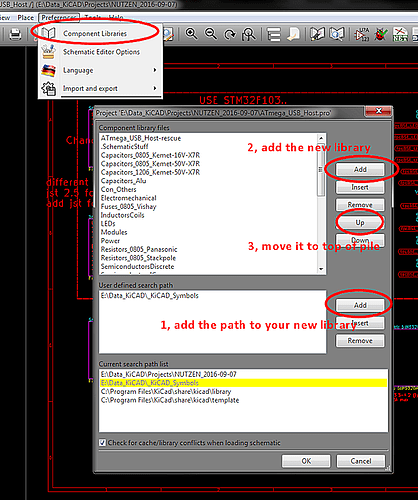Click the library list scroll down arrow
418x500 pixels.
coord(321,269)
